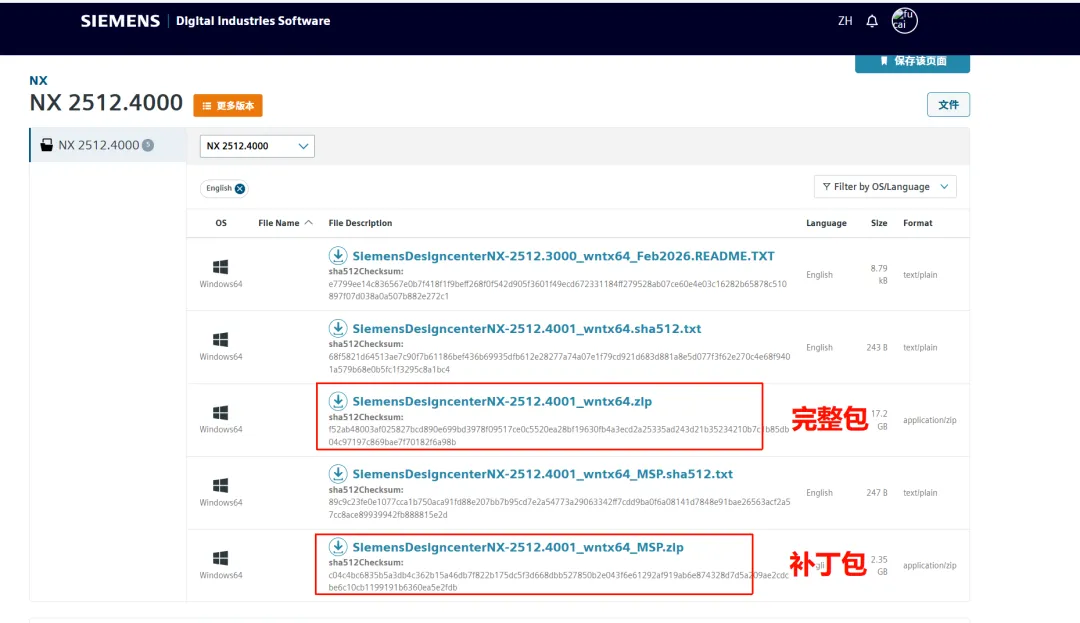Download icon for 4001_wntx64.sha512.txt
This screenshot has height=623, width=1080.
click(338, 328)
